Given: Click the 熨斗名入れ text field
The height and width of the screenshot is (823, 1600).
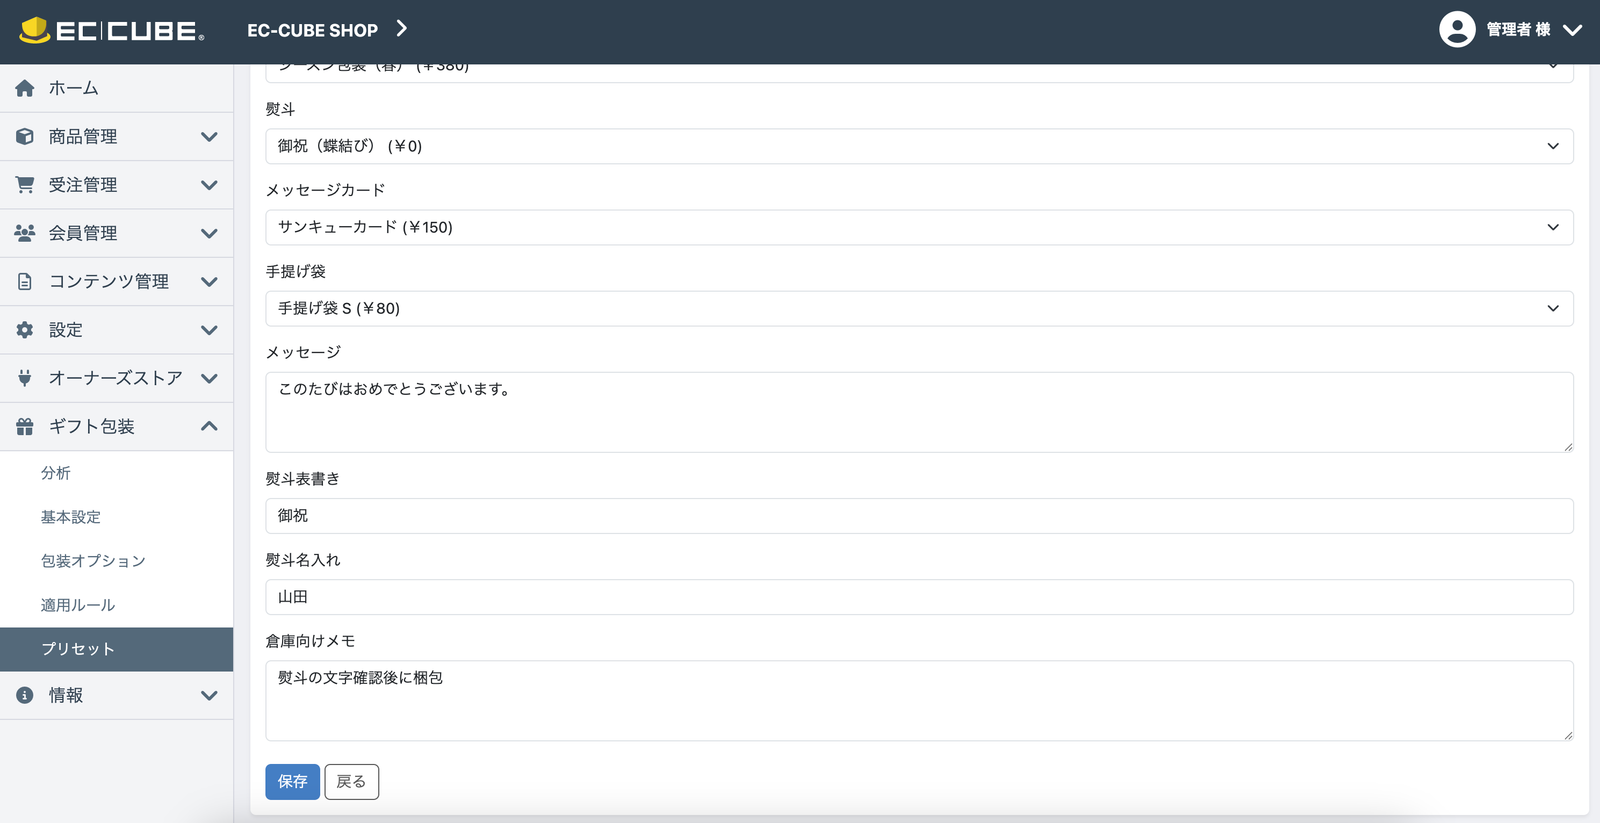Looking at the screenshot, I should pos(918,597).
